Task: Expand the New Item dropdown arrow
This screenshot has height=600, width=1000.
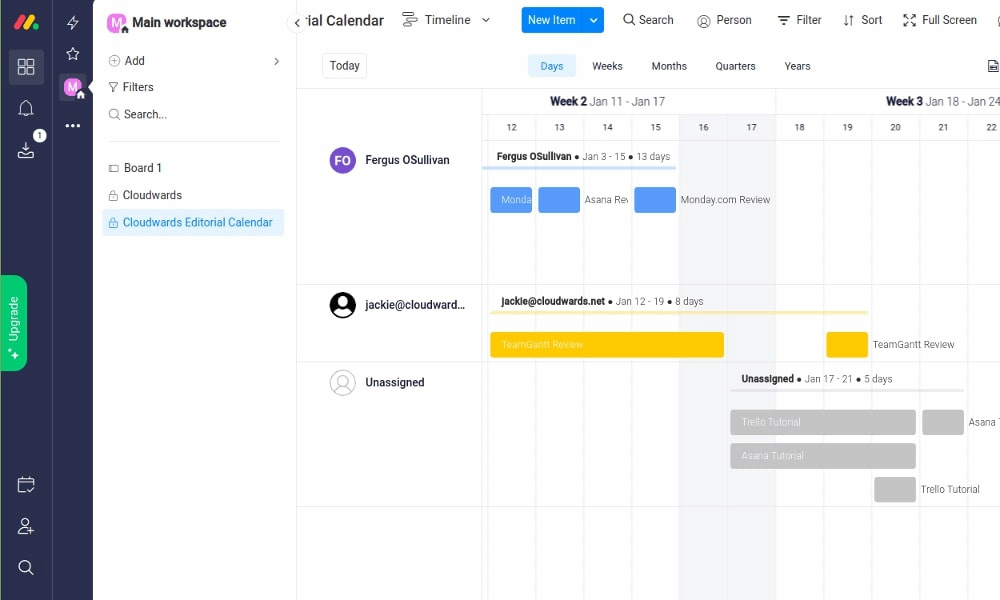Action: [595, 19]
